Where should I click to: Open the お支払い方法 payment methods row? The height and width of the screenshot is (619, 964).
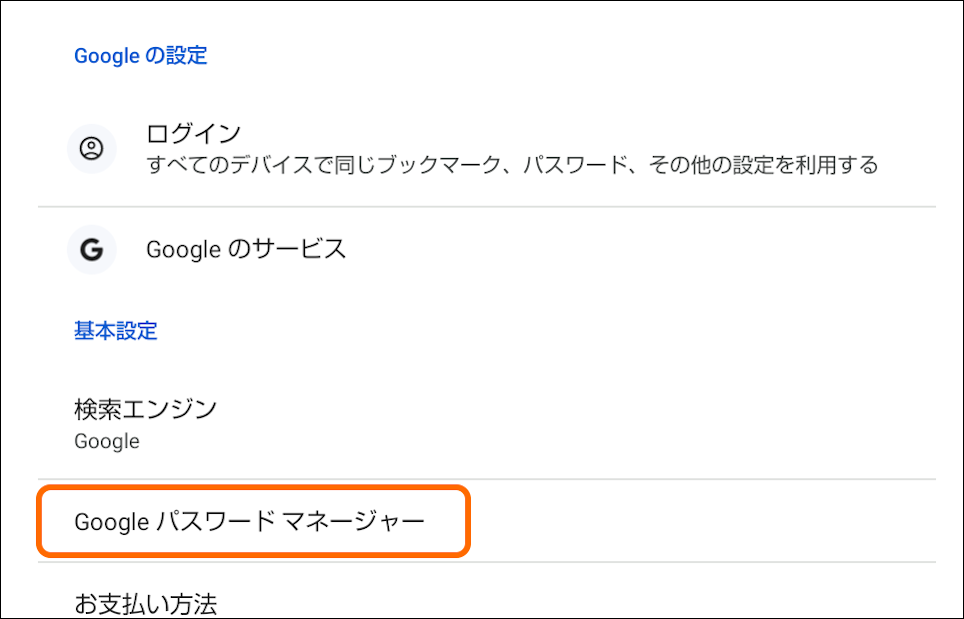[x=145, y=603]
